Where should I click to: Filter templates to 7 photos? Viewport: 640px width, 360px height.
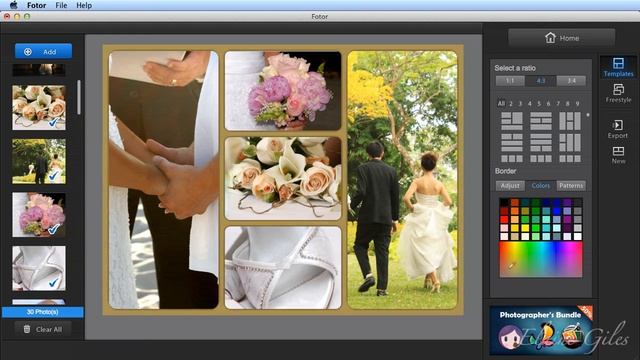(558, 104)
